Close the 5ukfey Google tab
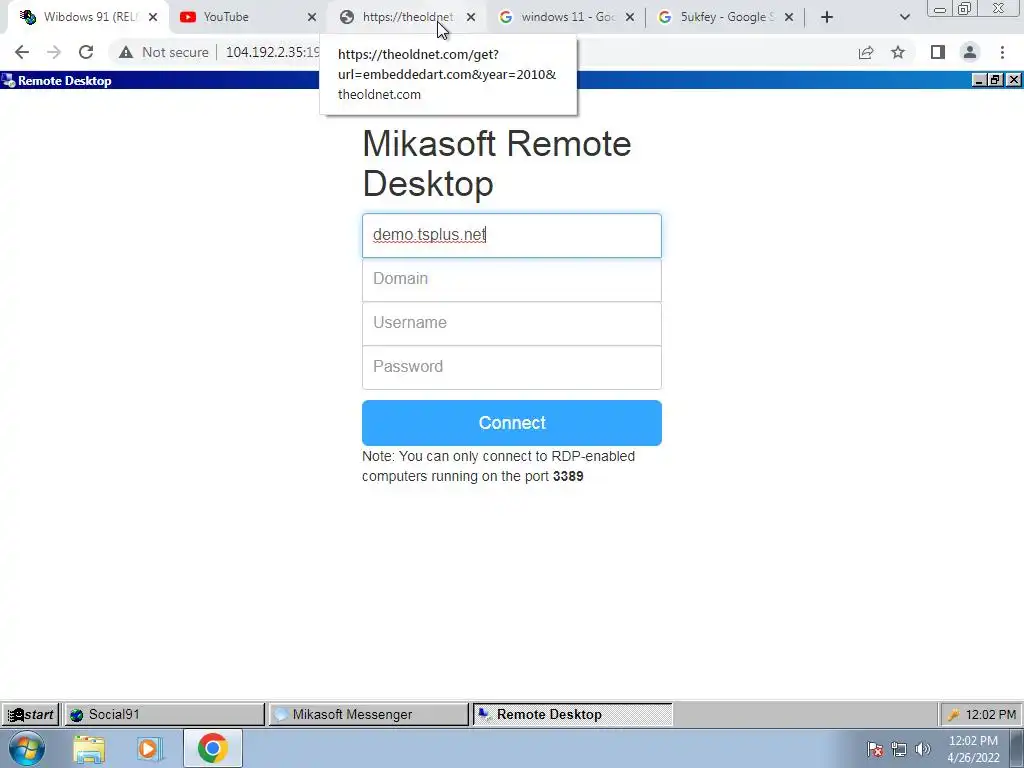Viewport: 1024px width, 768px height. (x=789, y=17)
